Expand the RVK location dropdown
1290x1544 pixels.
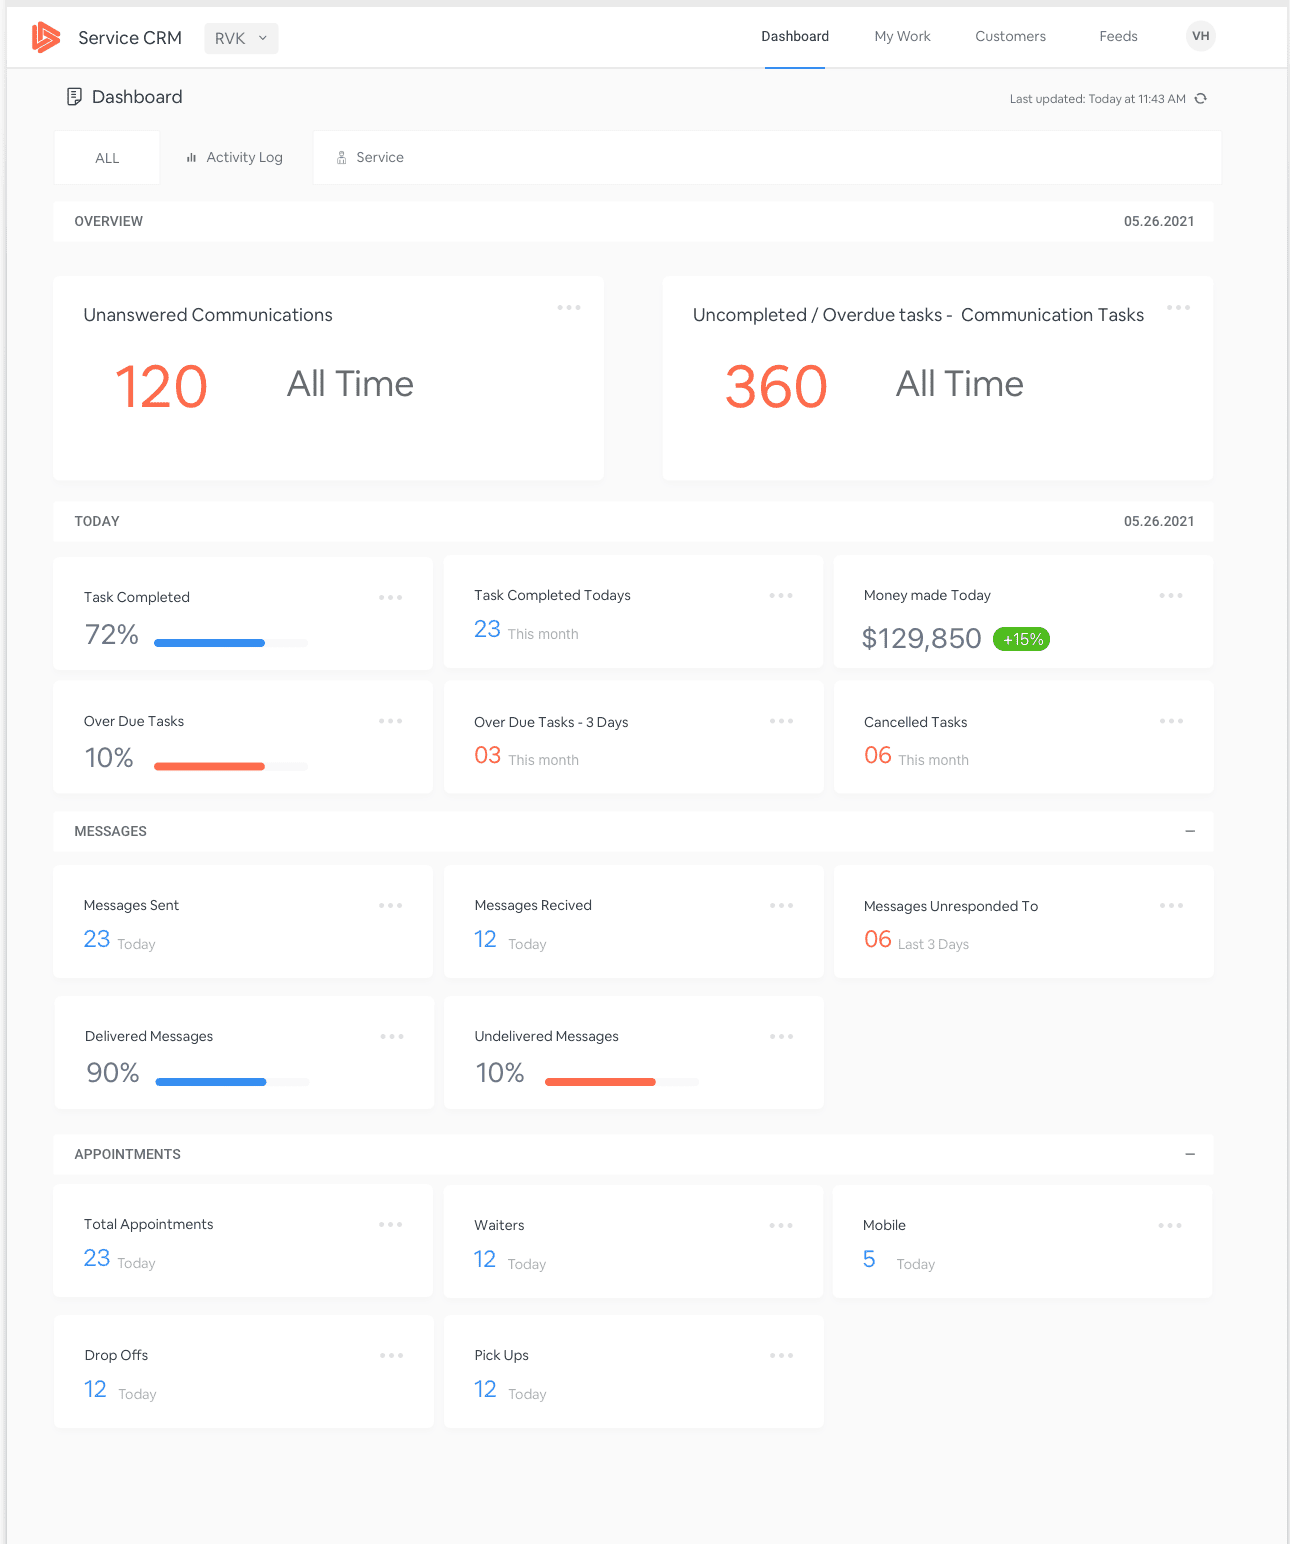point(241,38)
